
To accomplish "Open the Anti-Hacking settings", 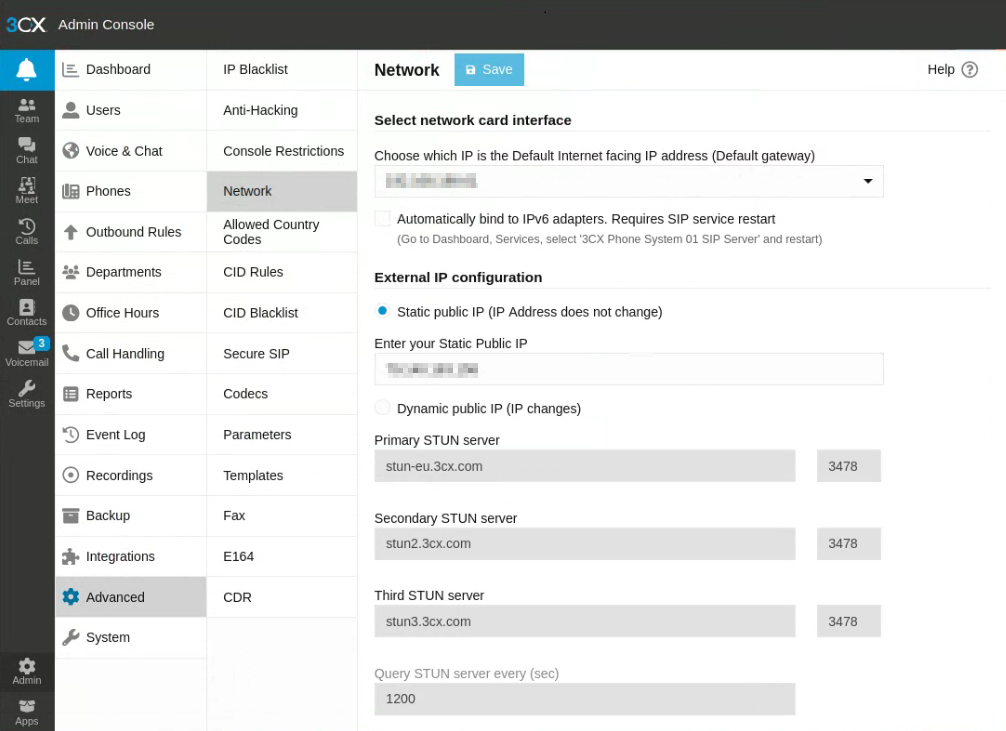I will pos(260,110).
